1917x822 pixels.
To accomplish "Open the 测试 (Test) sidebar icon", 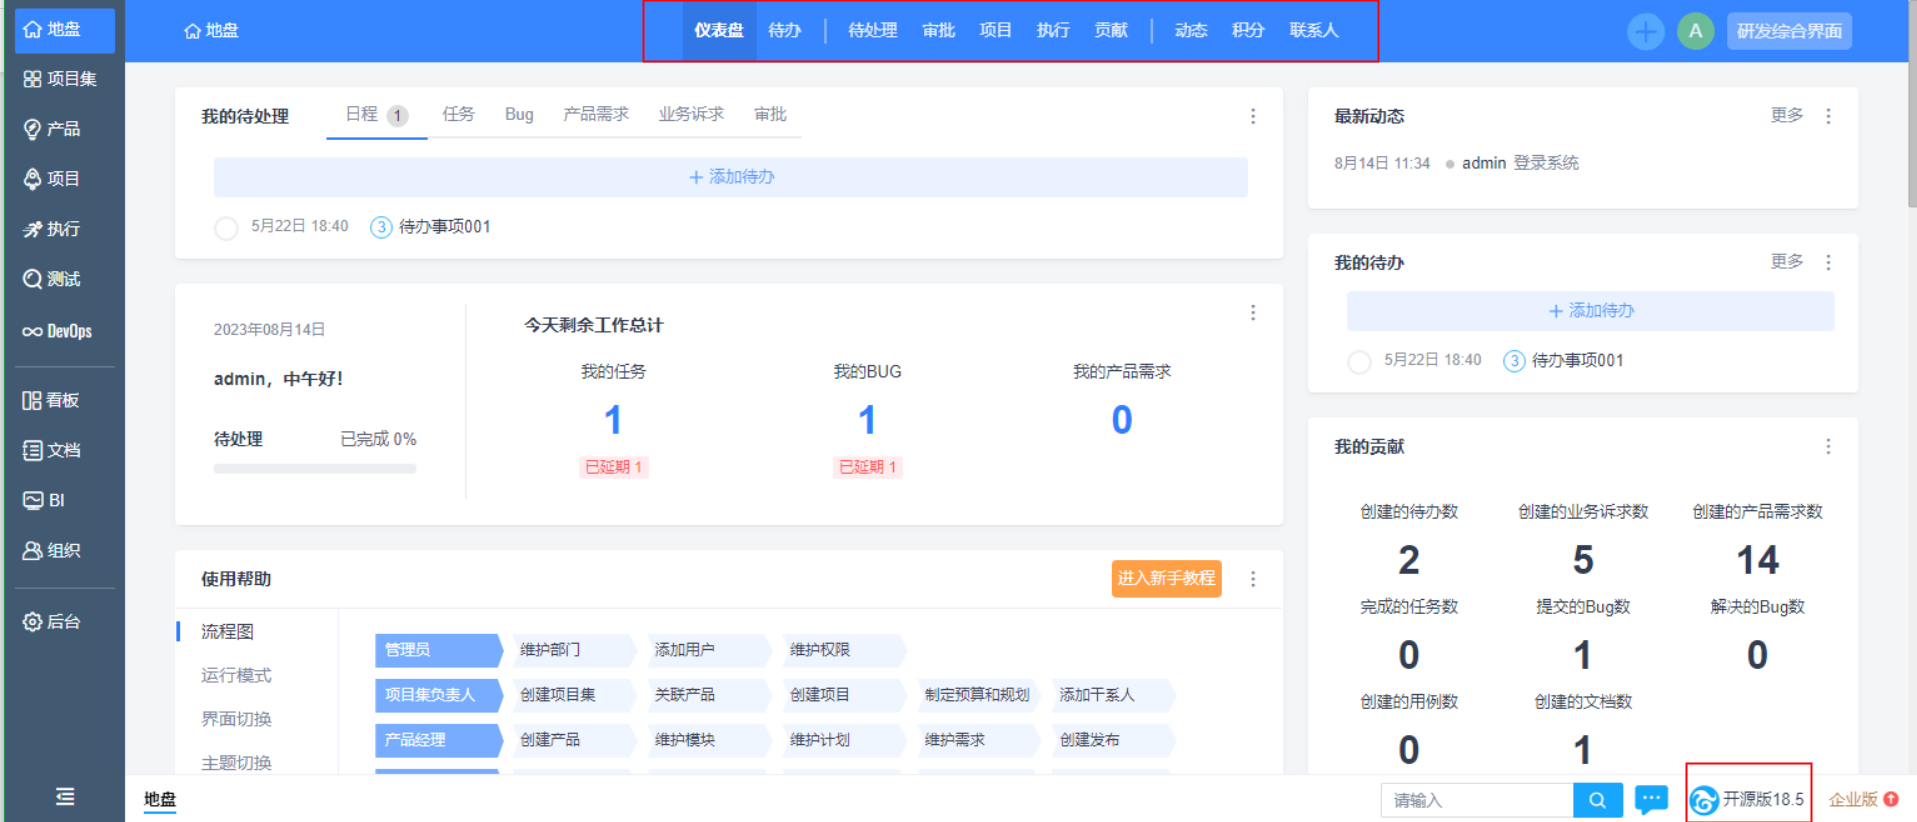I will coord(33,279).
